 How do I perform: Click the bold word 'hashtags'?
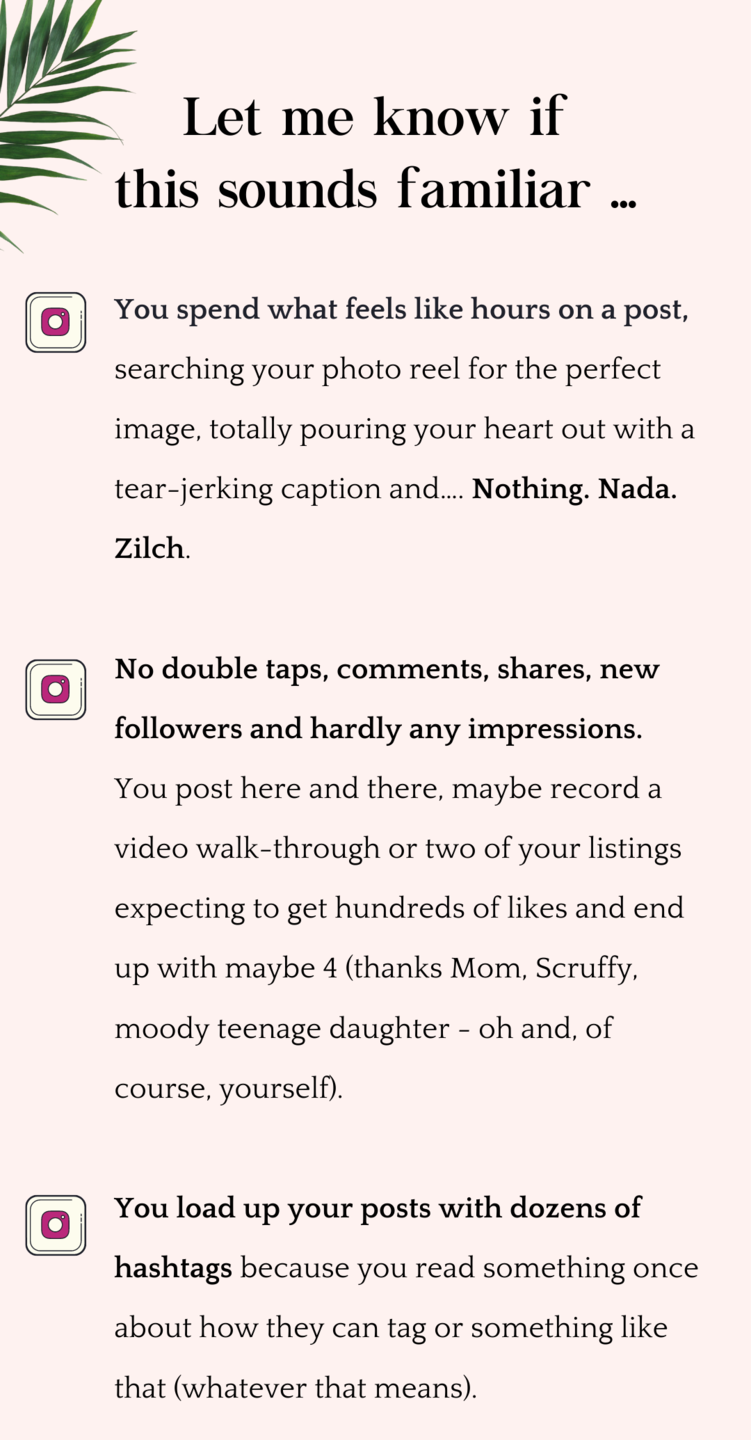(x=173, y=1269)
